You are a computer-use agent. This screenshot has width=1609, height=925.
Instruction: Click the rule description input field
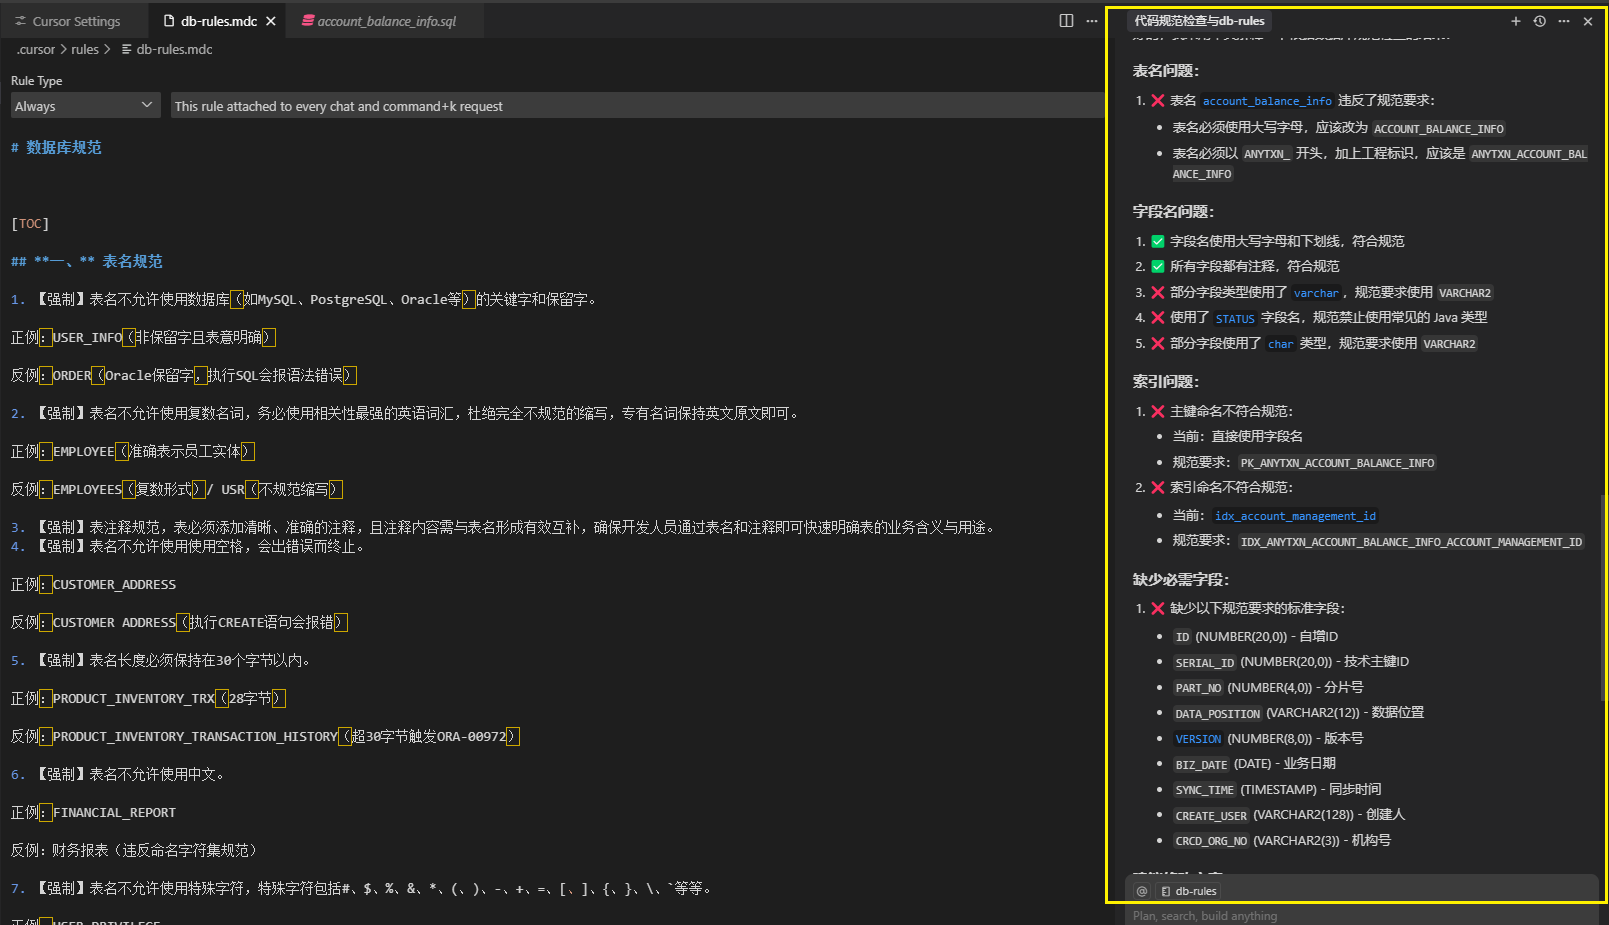636,106
